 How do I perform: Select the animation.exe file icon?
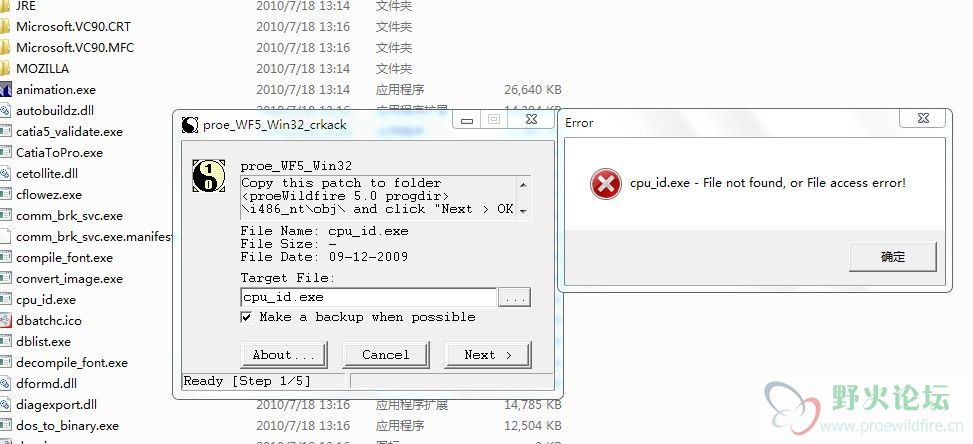coord(6,89)
